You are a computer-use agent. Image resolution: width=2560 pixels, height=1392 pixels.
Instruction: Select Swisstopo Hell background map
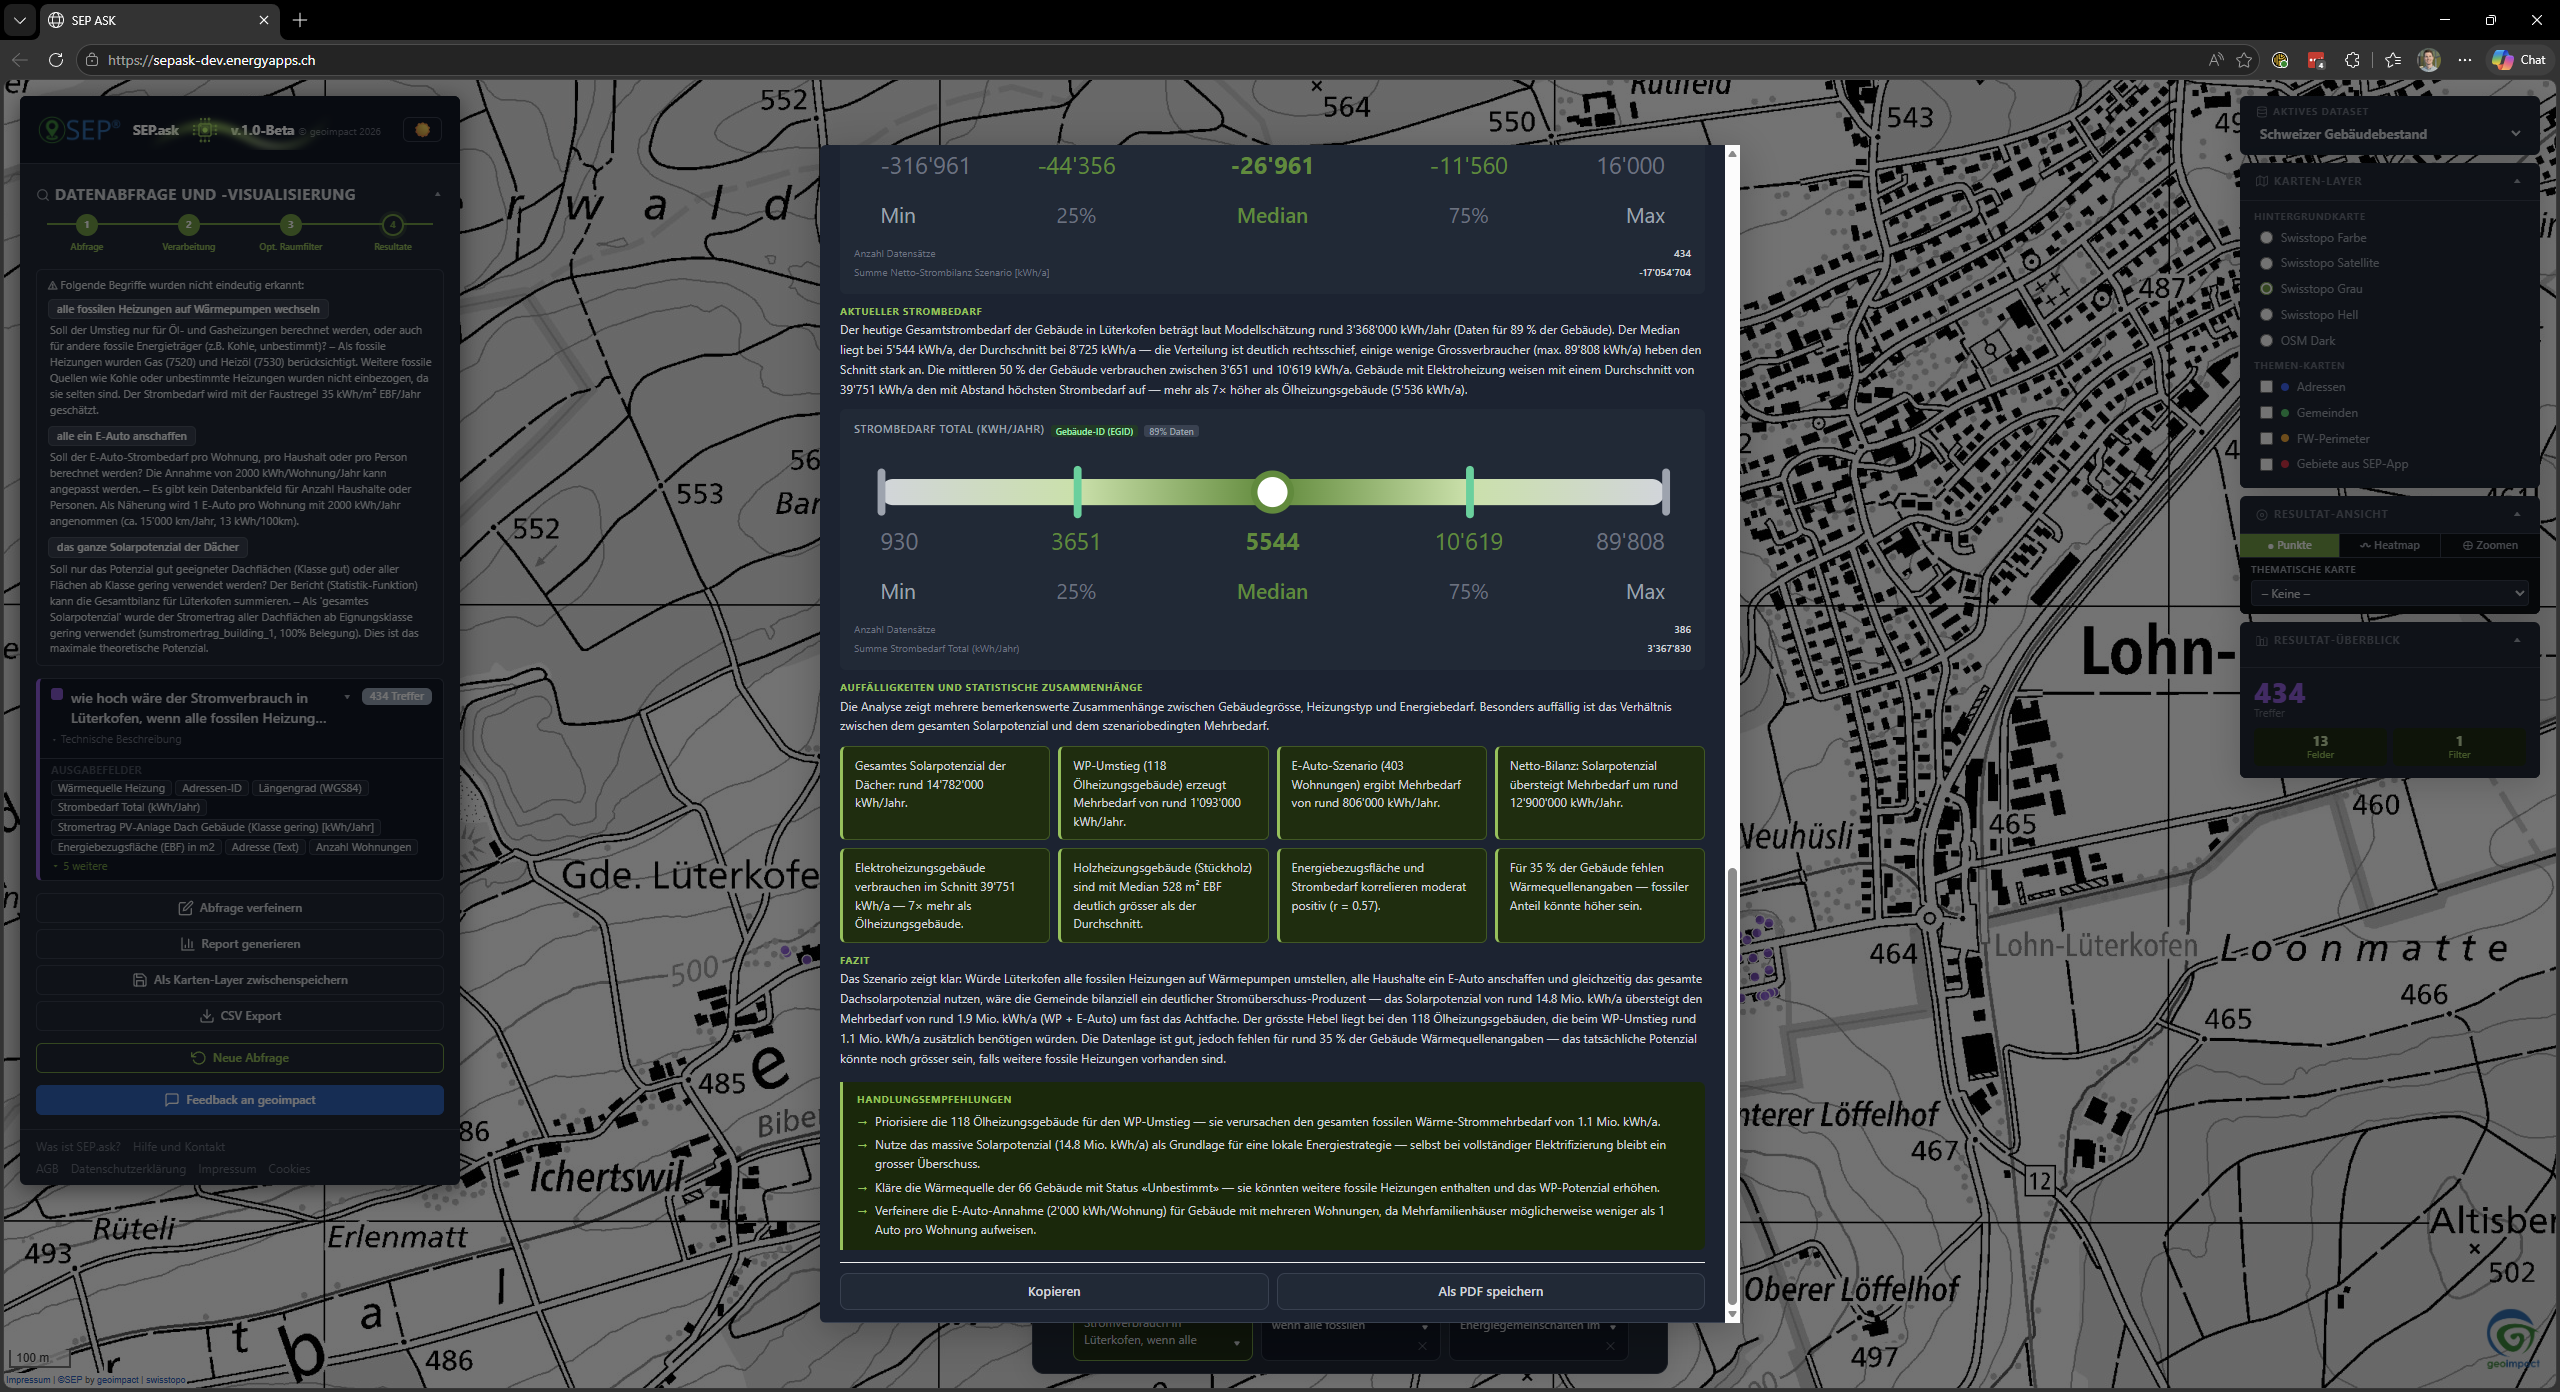[2266, 315]
